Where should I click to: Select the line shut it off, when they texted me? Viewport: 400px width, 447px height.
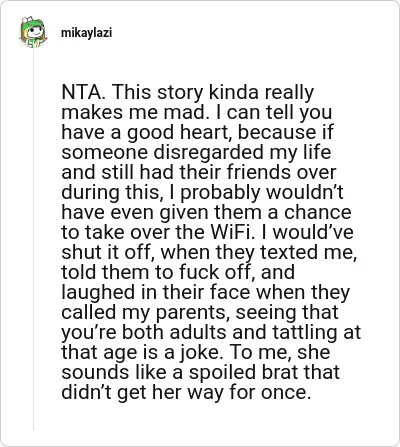pyautogui.click(x=209, y=253)
